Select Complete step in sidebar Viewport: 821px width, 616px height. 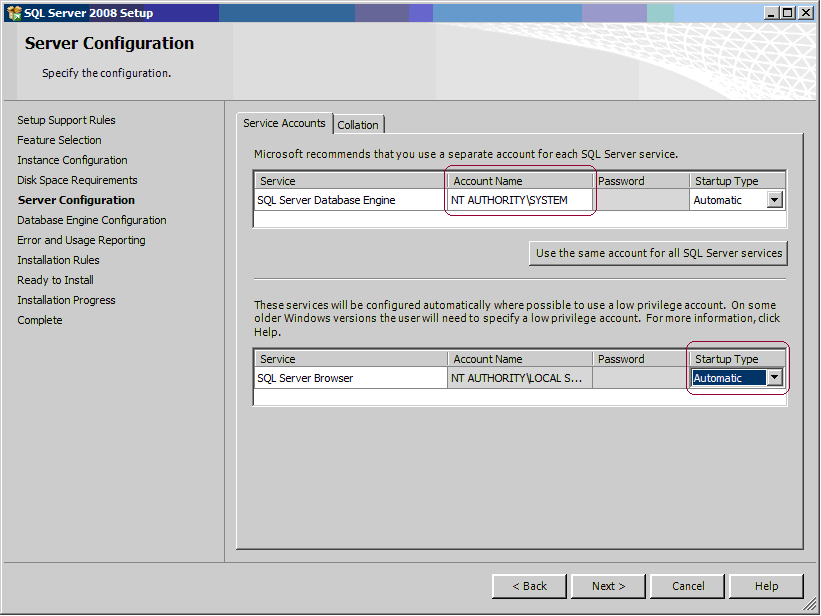click(x=39, y=320)
